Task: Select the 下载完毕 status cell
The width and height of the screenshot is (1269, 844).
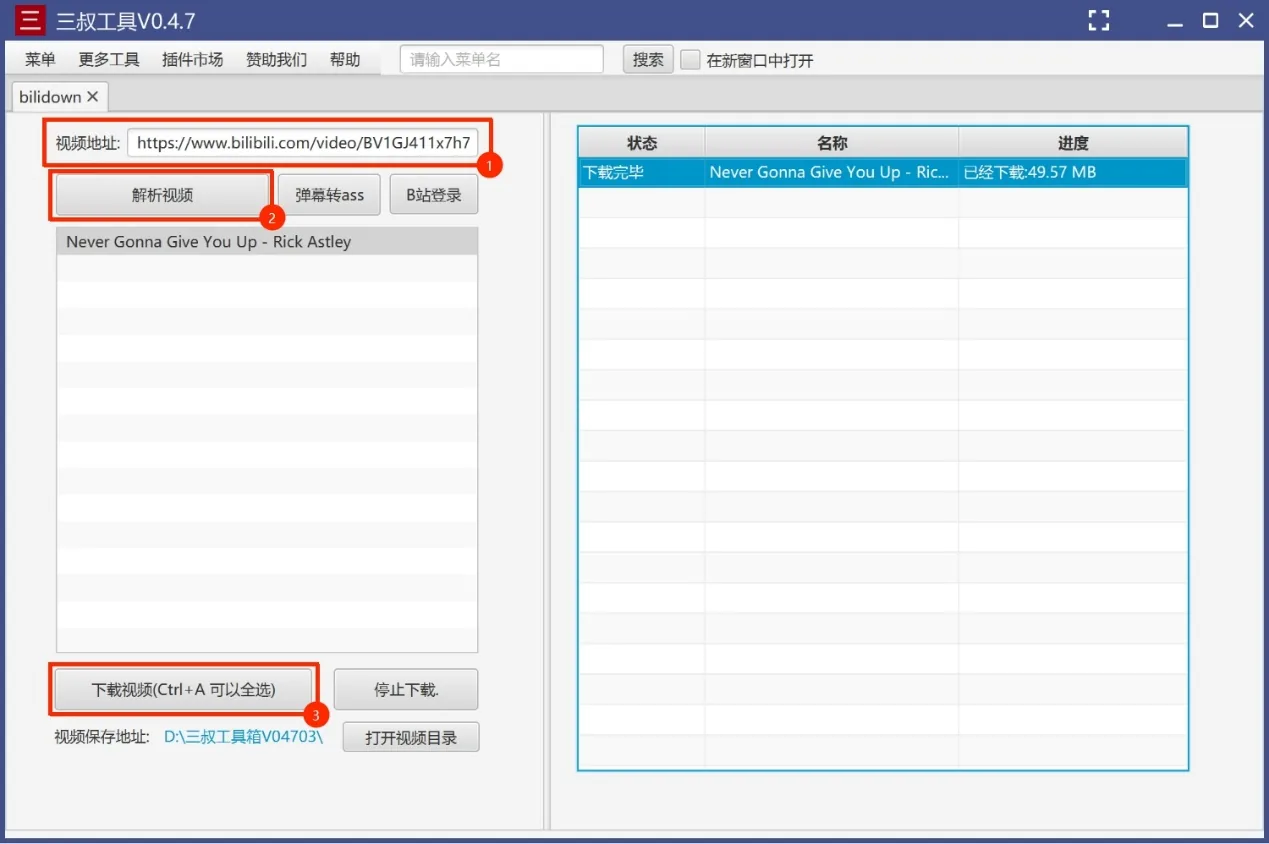Action: coord(642,172)
